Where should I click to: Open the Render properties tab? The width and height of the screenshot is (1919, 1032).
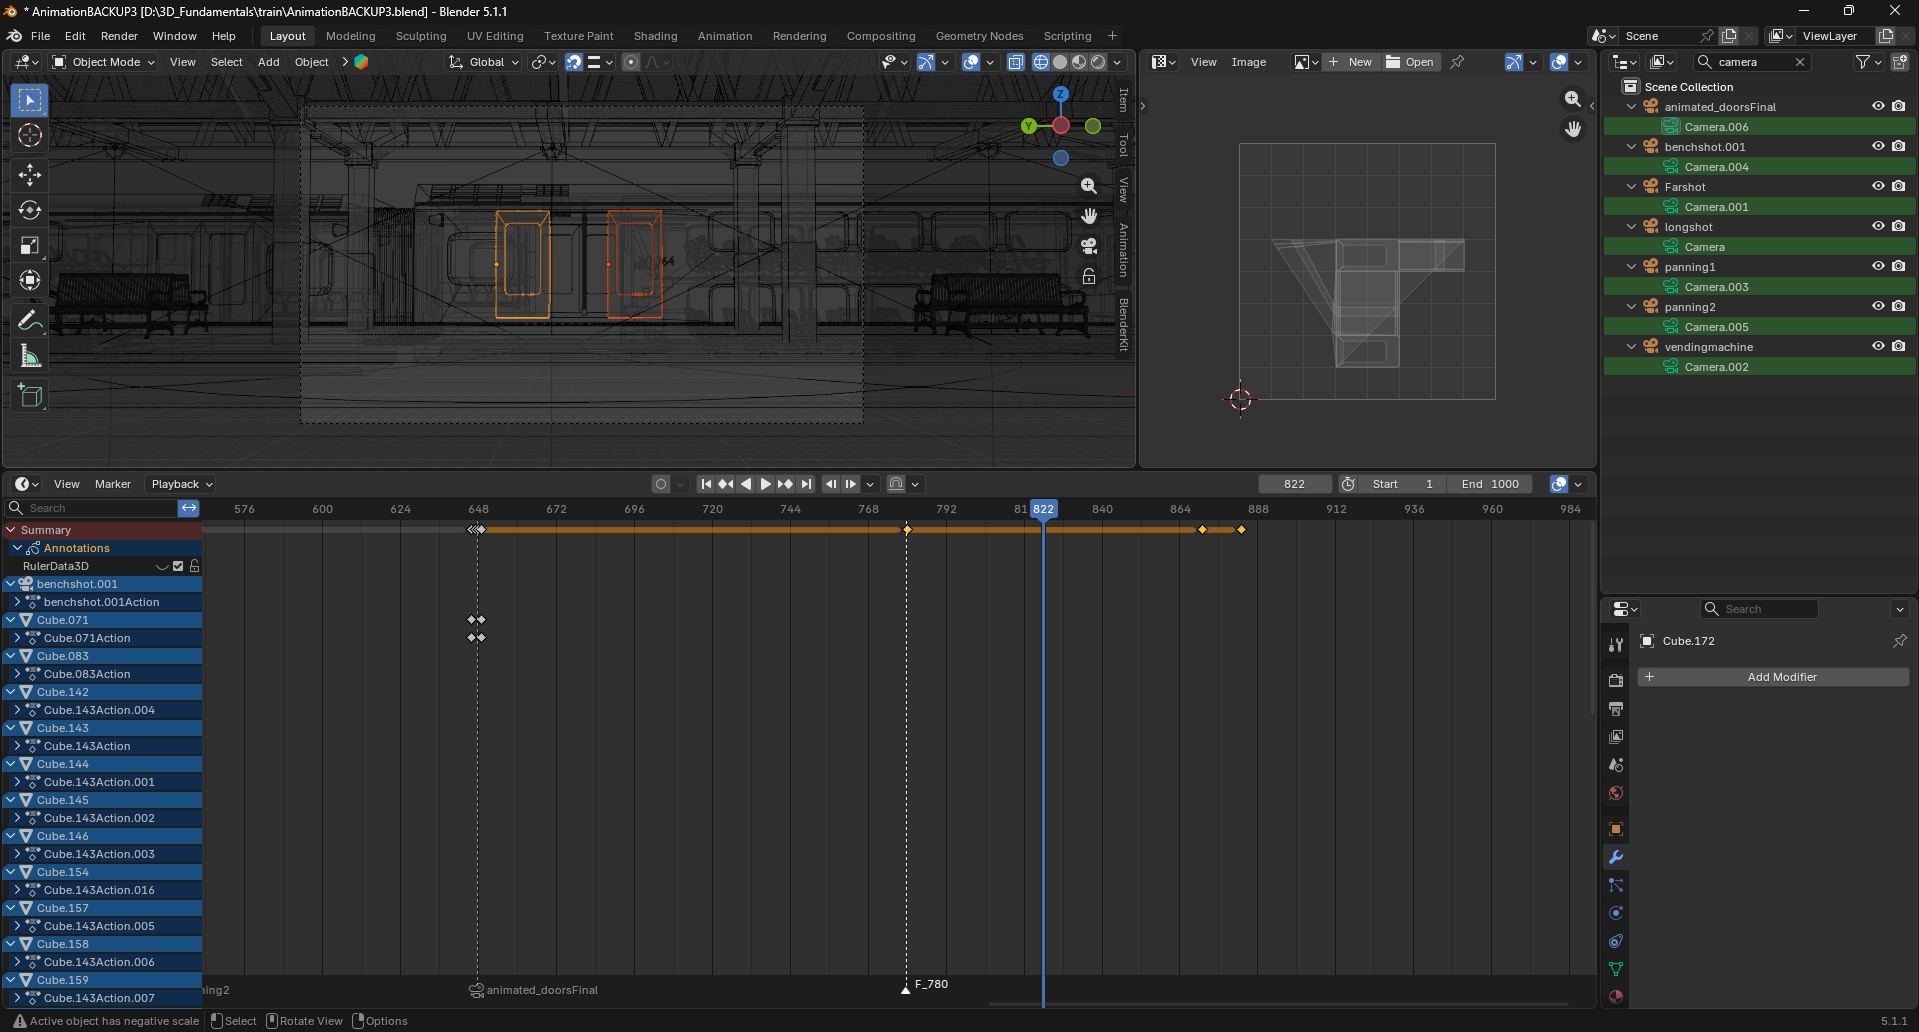coord(1616,680)
